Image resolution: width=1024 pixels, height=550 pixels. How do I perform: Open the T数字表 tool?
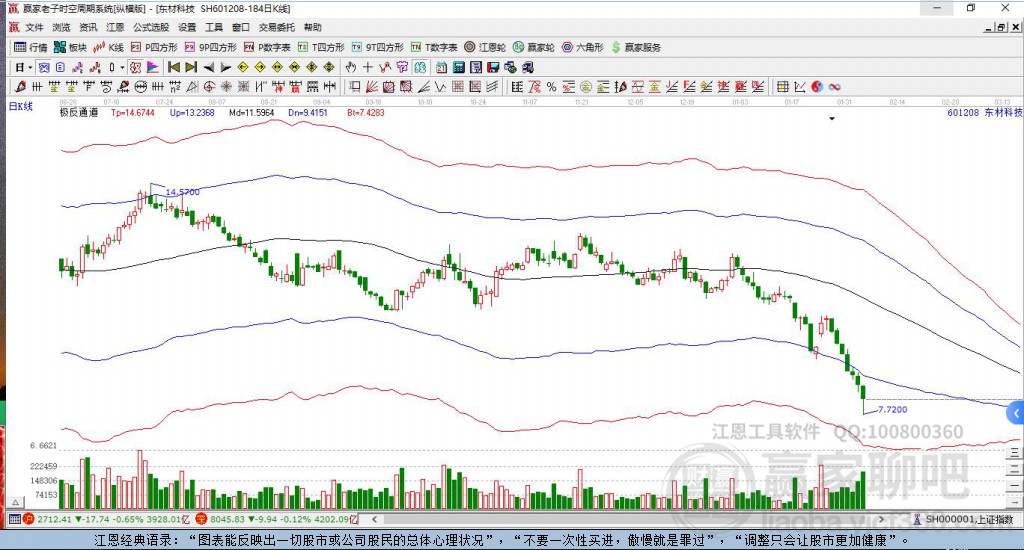click(x=434, y=47)
